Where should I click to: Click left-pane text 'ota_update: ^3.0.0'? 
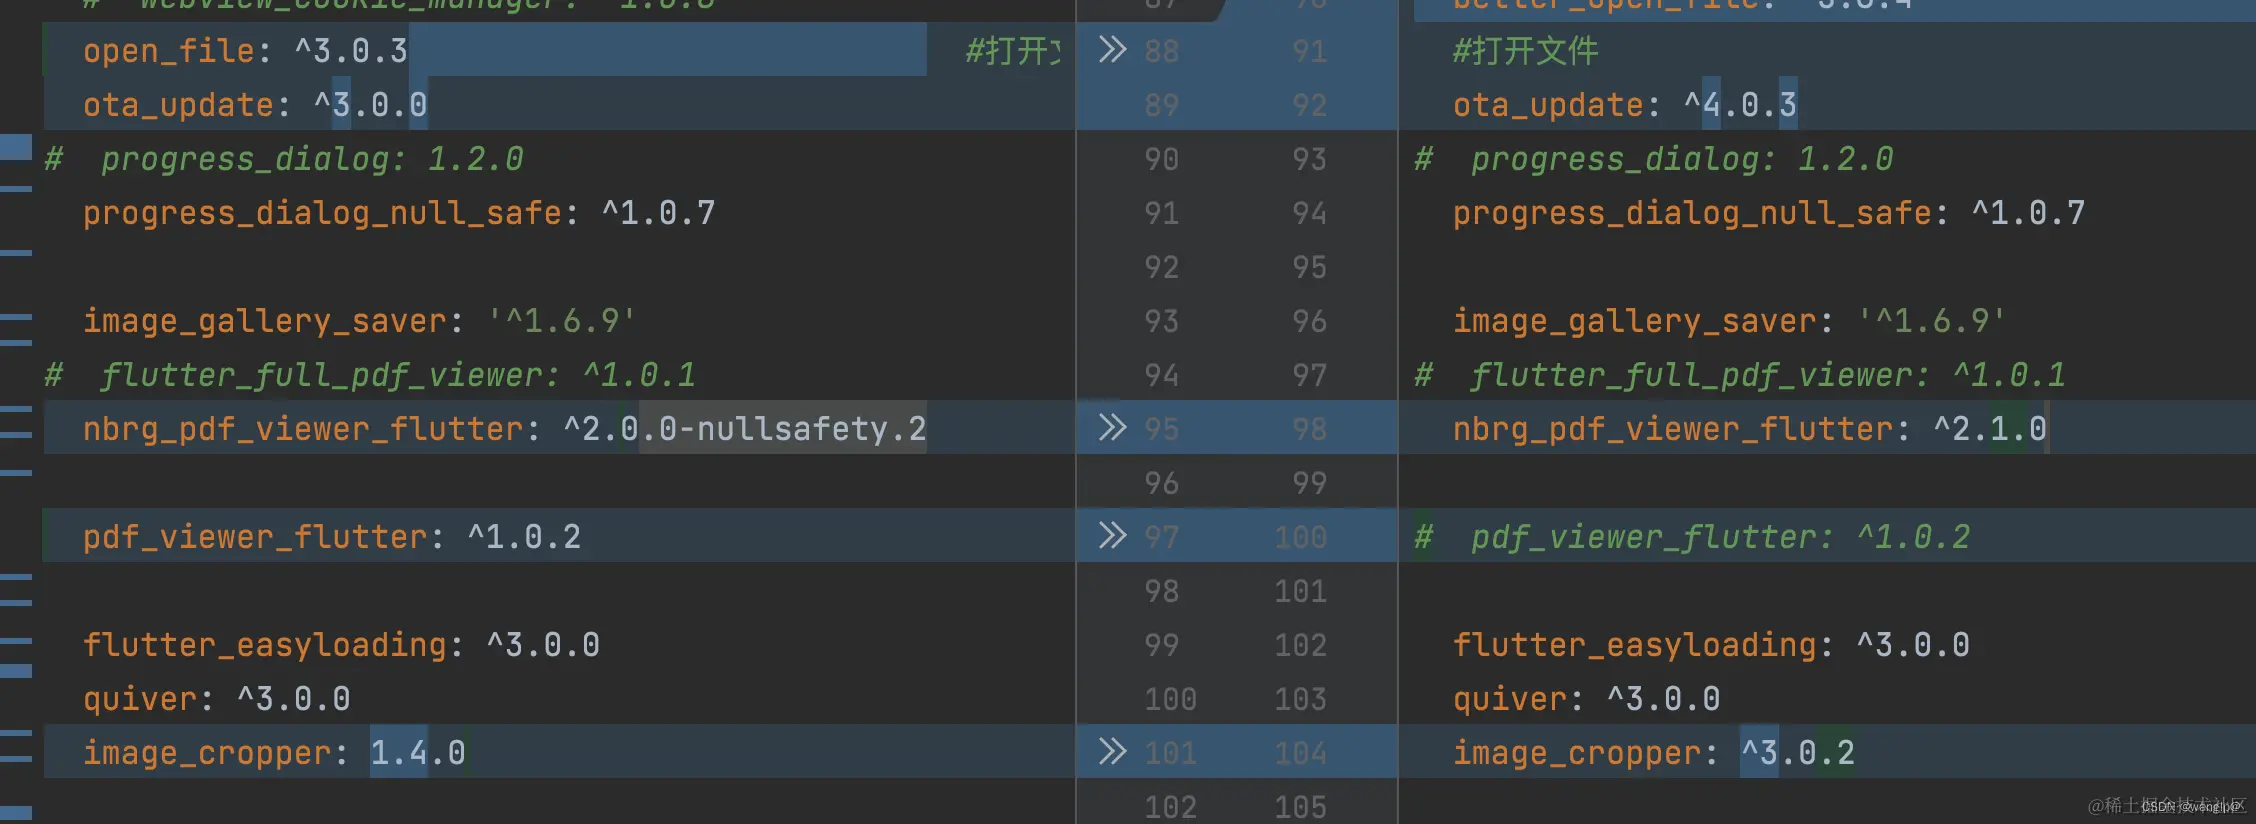[x=255, y=105]
